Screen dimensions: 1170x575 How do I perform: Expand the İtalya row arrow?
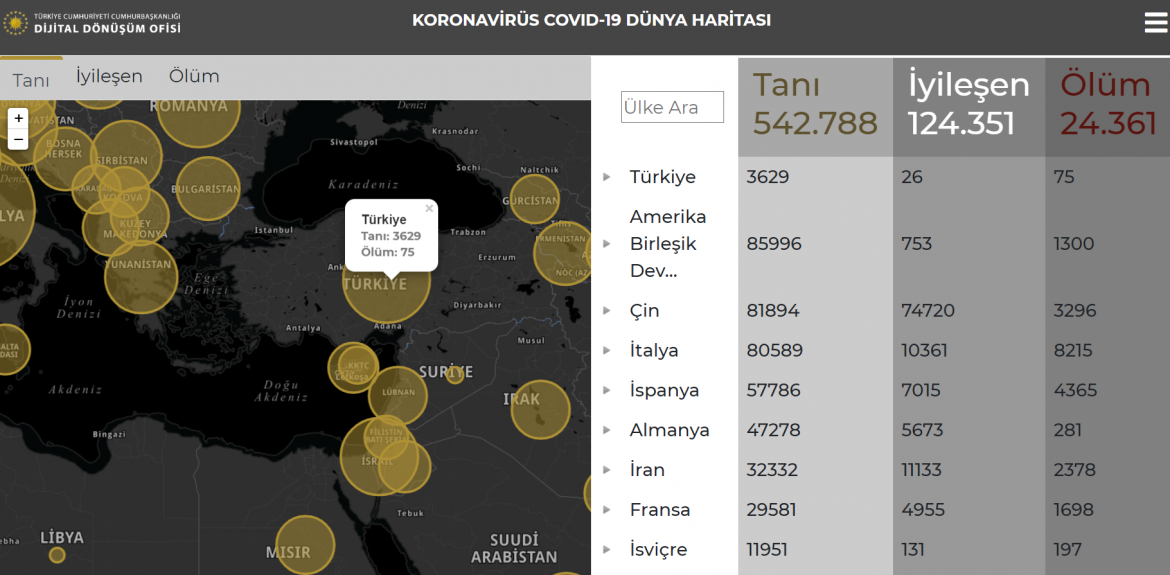pyautogui.click(x=606, y=351)
